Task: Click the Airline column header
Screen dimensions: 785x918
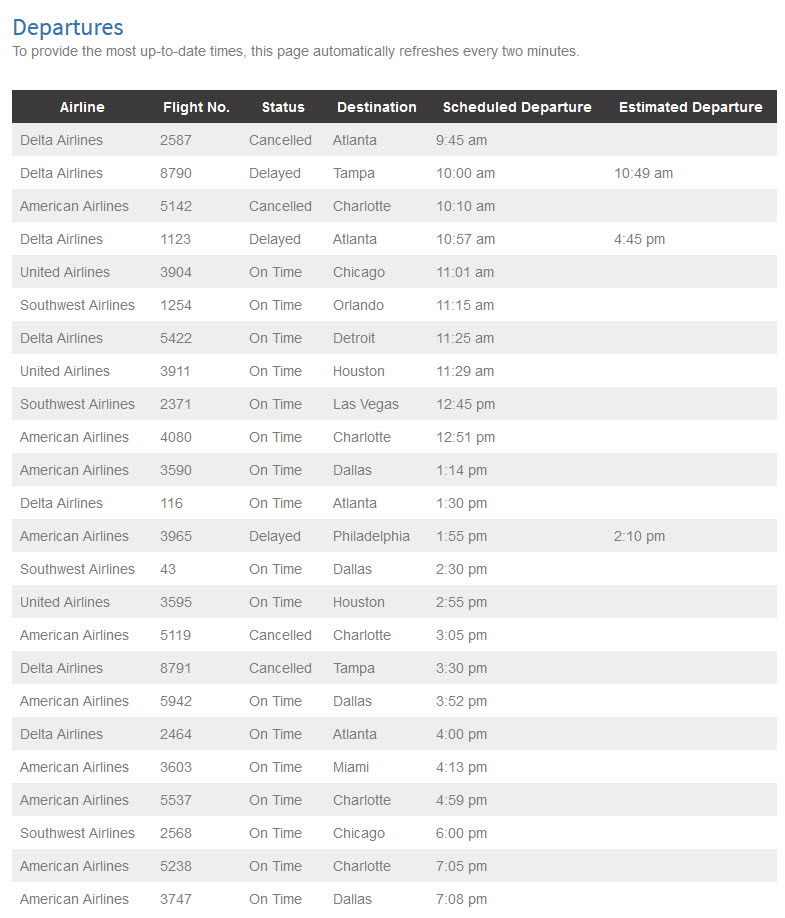Action: (82, 107)
